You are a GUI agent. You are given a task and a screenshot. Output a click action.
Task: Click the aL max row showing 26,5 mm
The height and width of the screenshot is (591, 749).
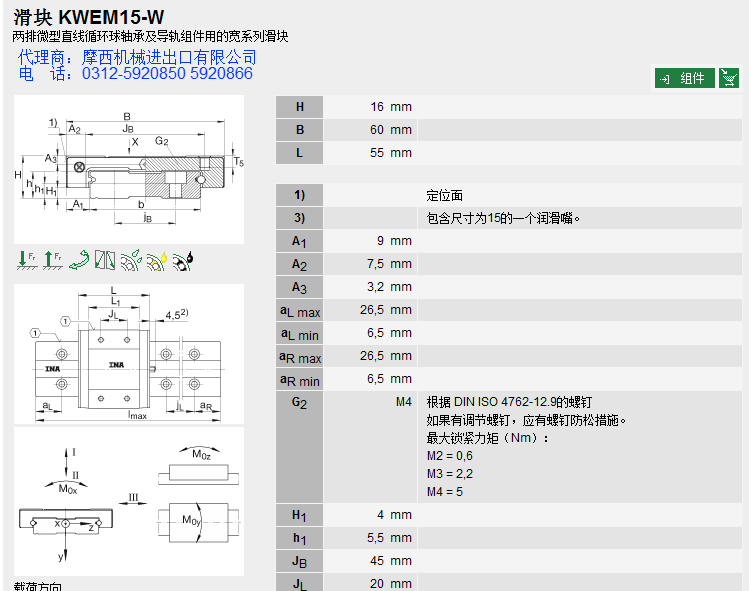[x=510, y=310]
